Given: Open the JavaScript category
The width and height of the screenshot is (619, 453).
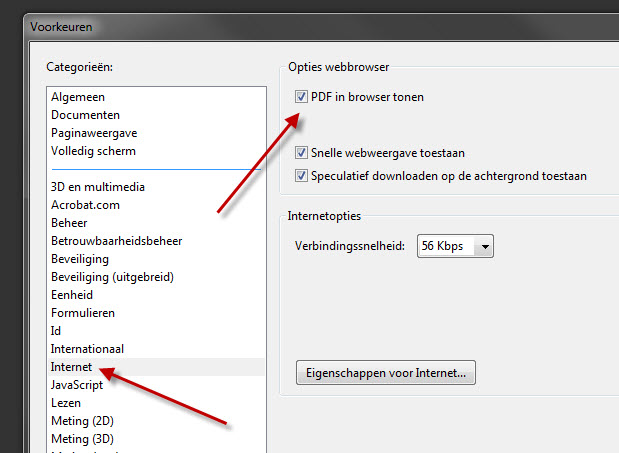Looking at the screenshot, I should (x=80, y=385).
